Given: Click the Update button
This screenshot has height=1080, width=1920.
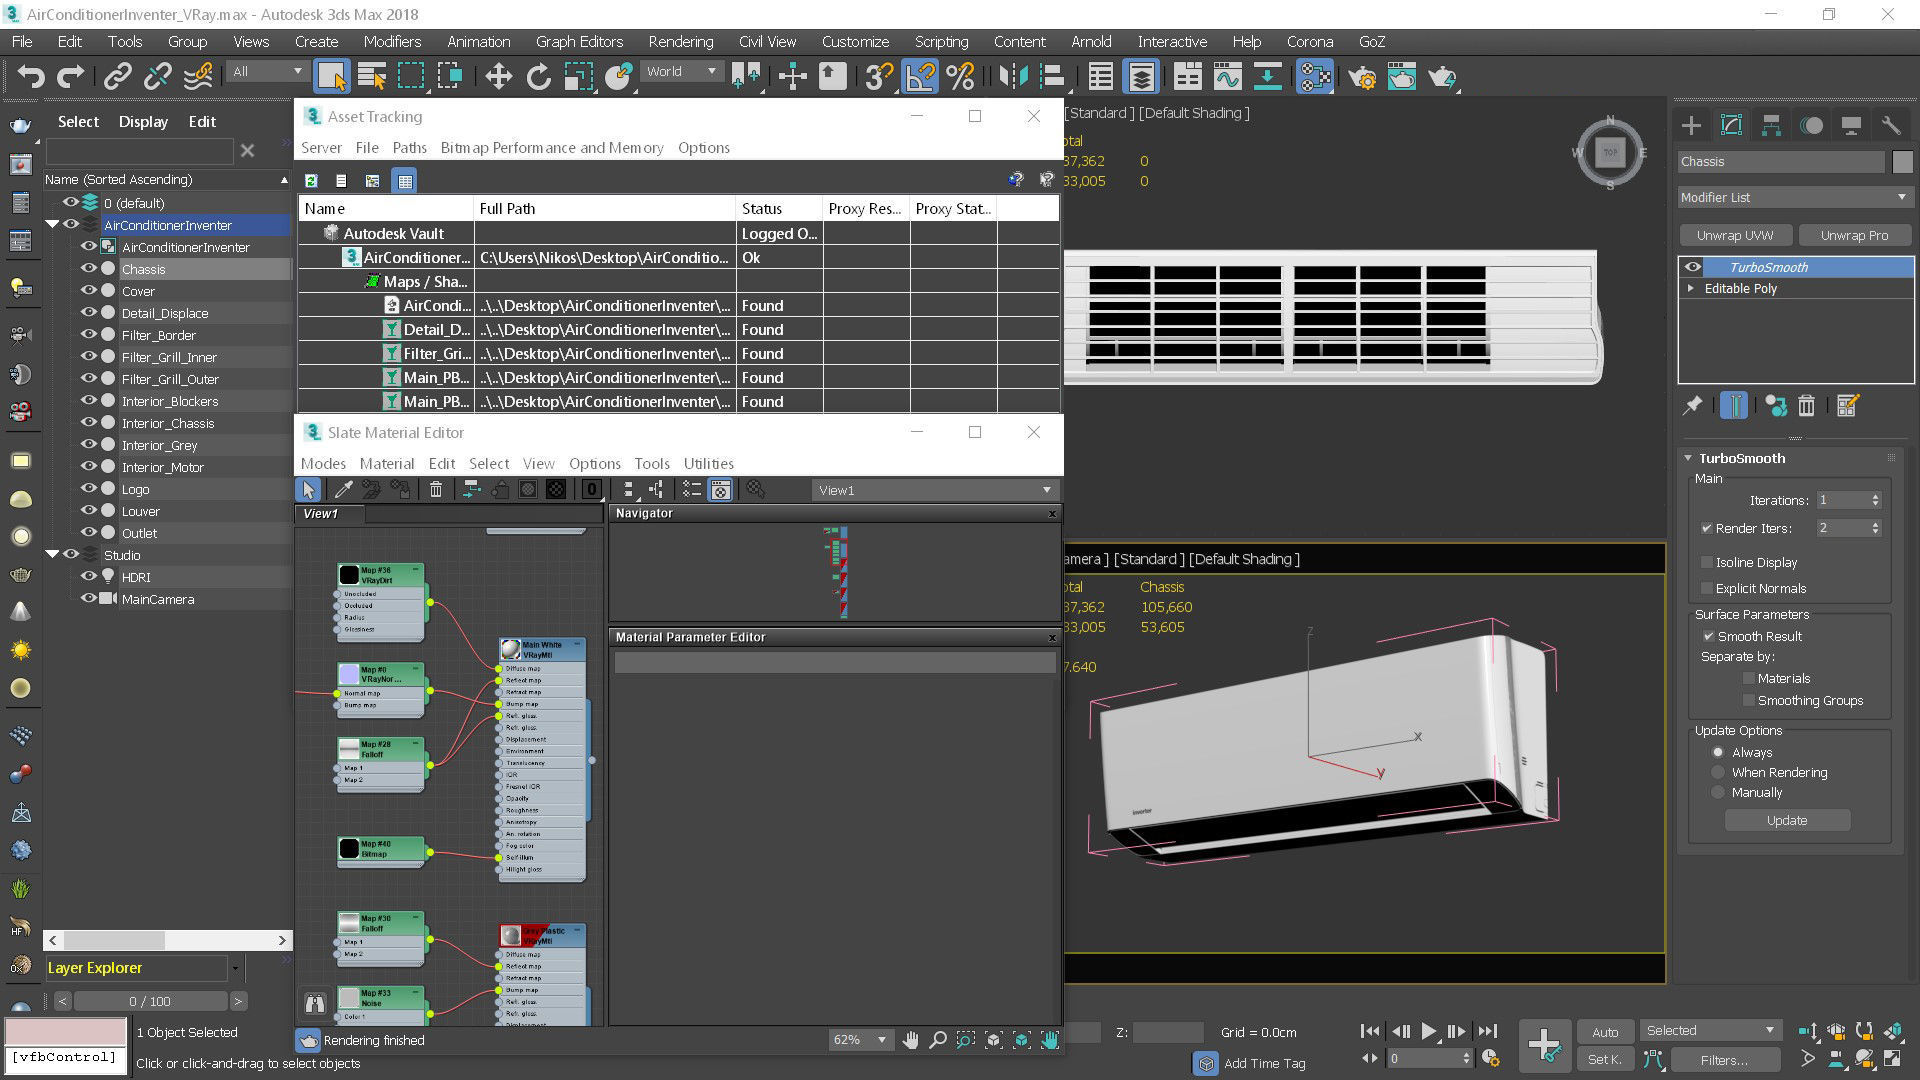Looking at the screenshot, I should [x=1786, y=820].
